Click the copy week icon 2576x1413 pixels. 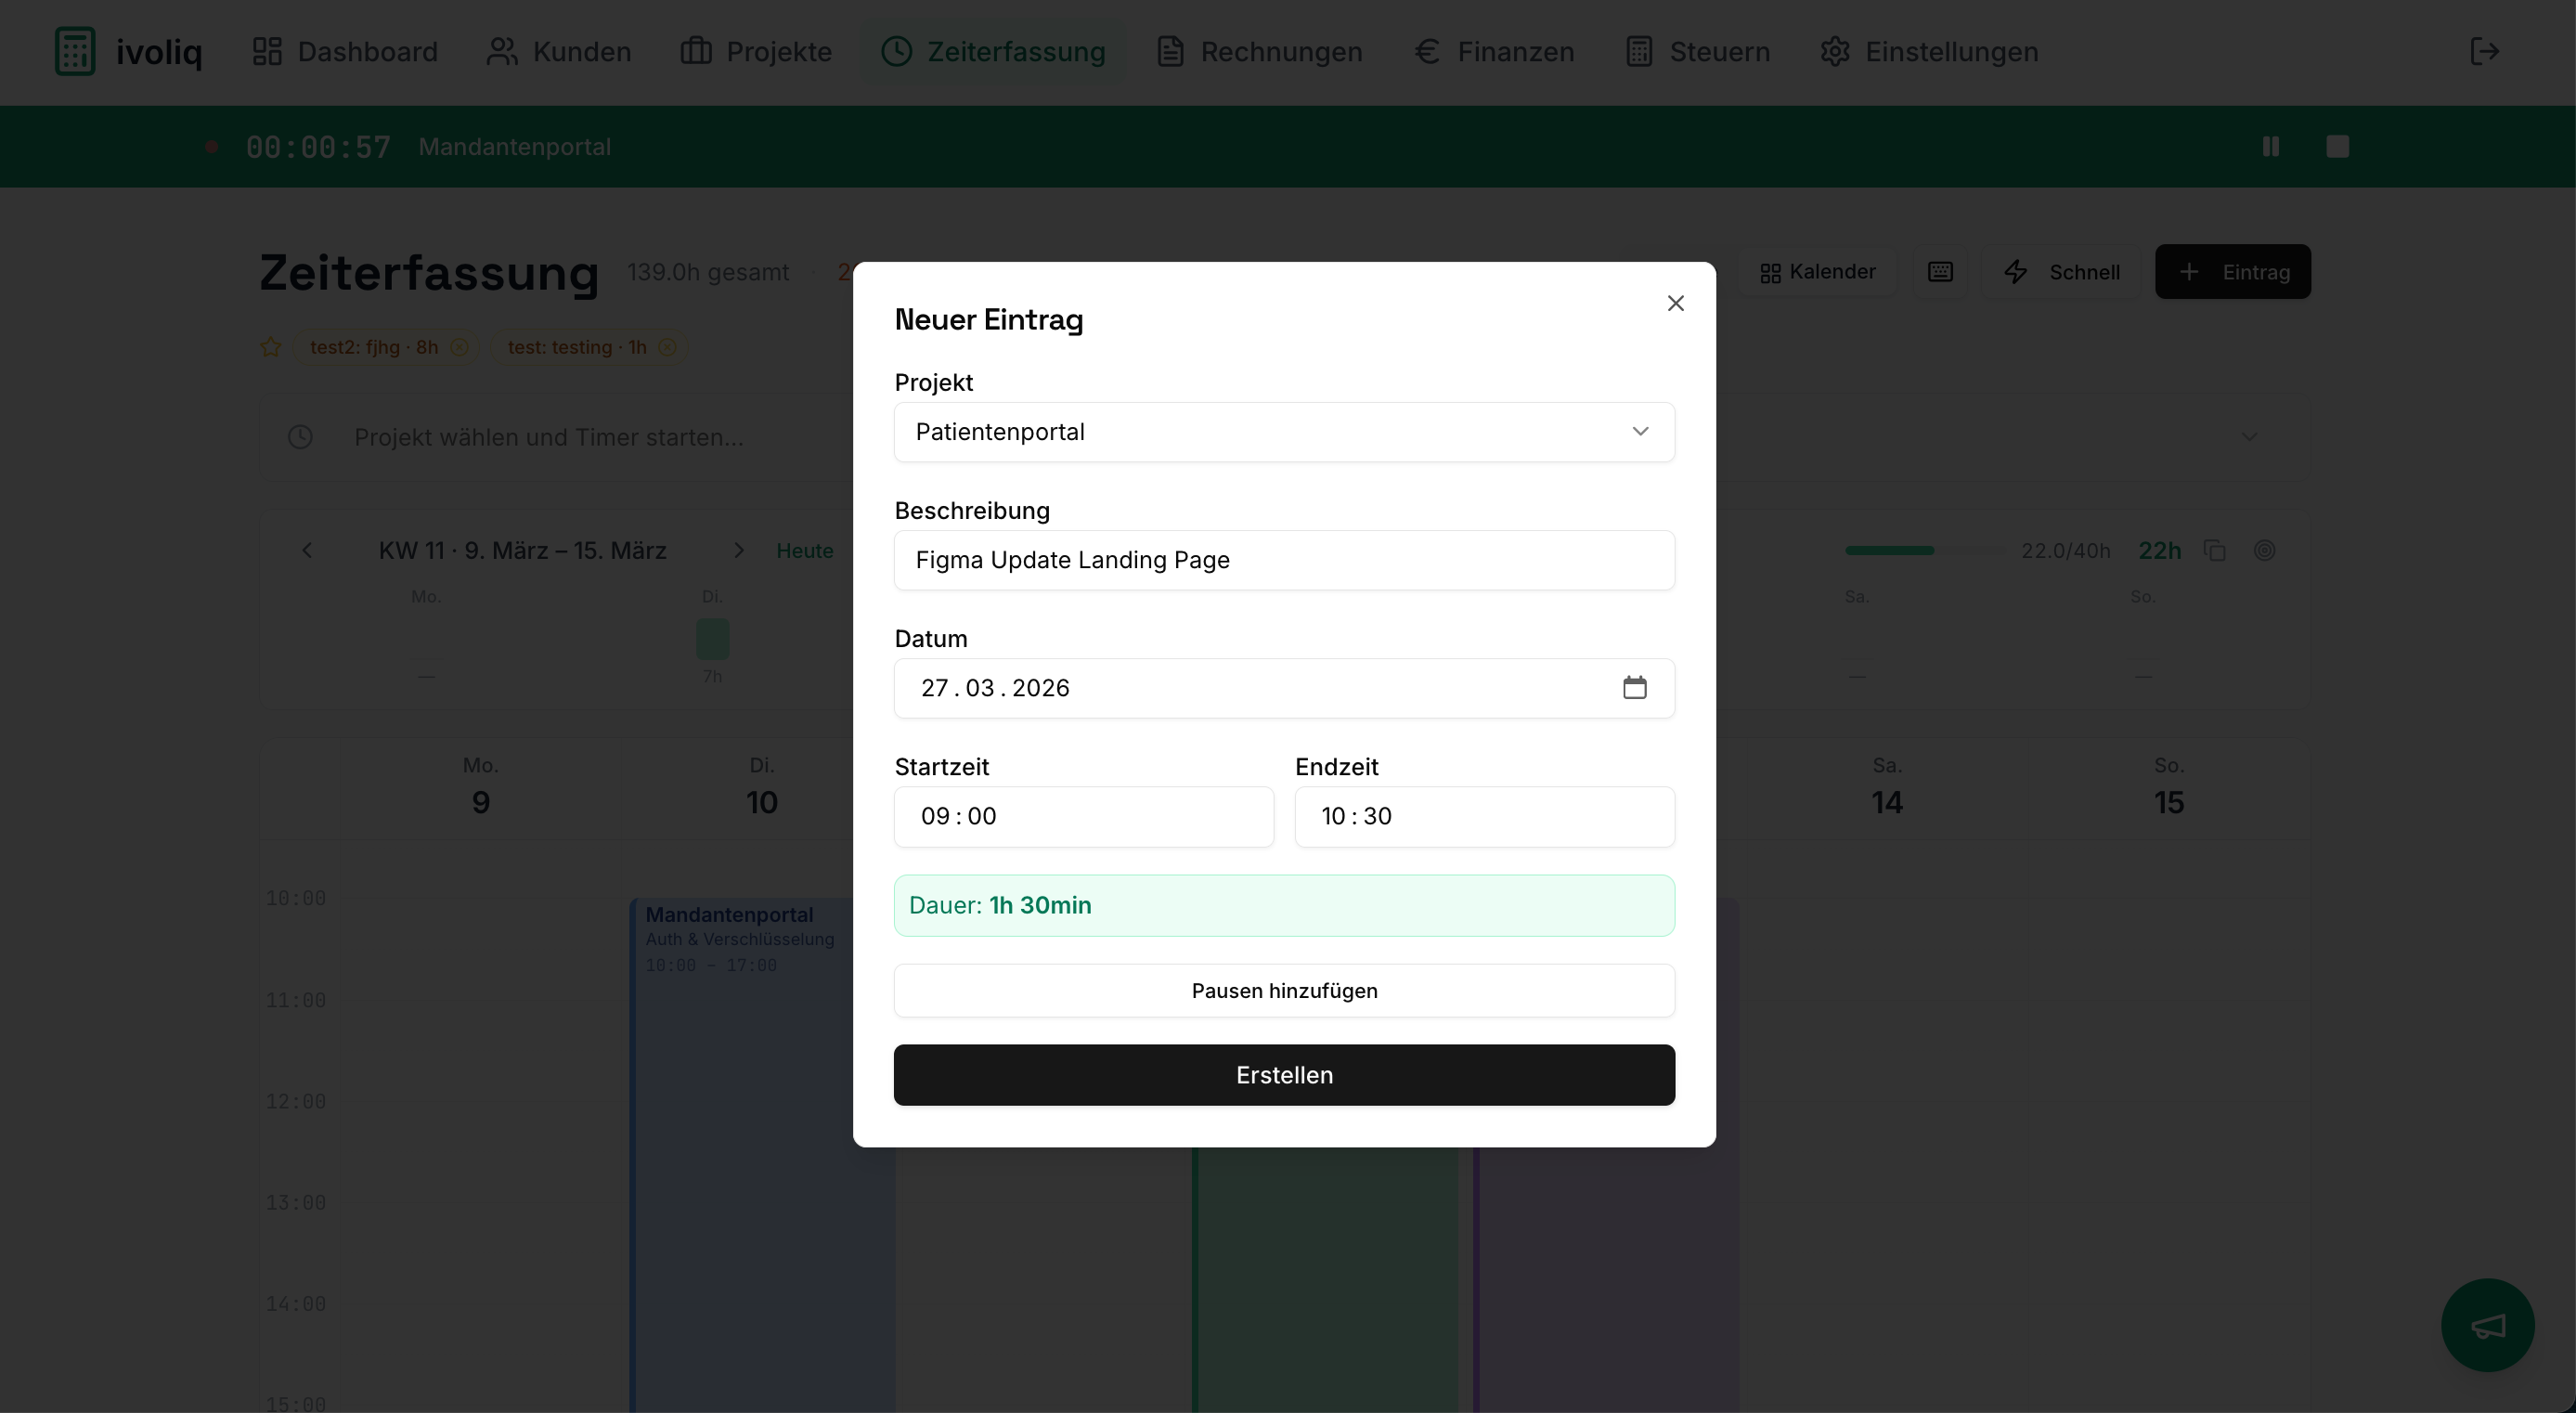(2214, 551)
